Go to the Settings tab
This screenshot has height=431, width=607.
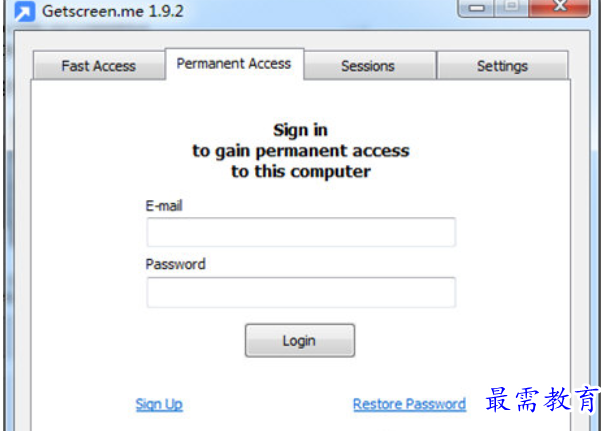(x=502, y=65)
